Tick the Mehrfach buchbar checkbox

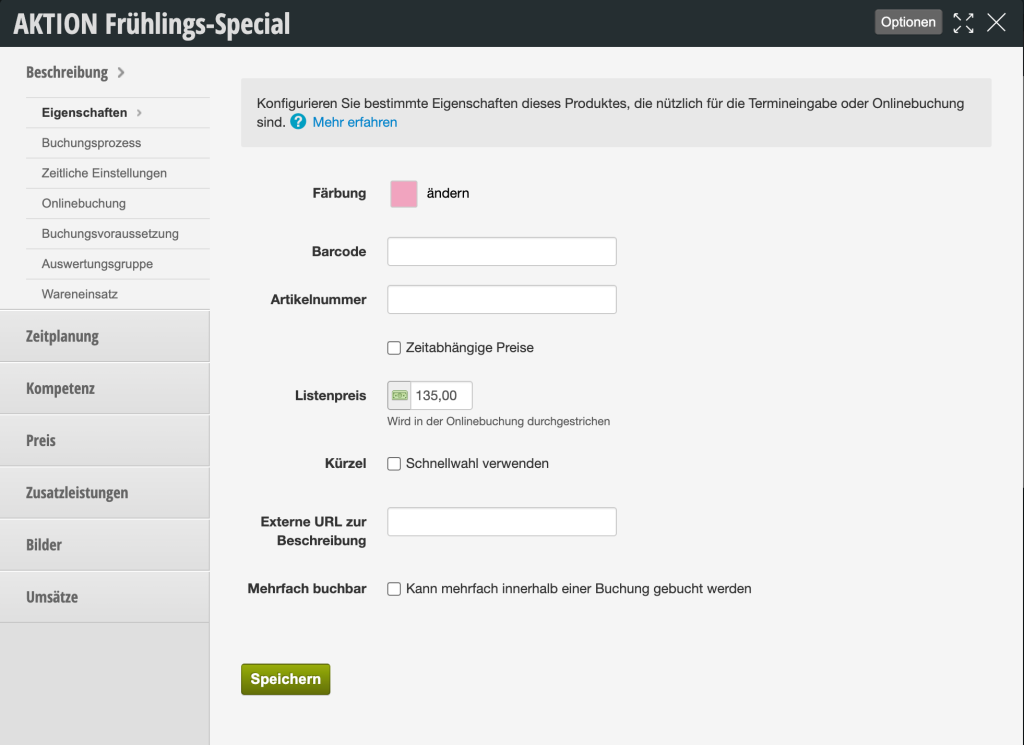coord(394,589)
